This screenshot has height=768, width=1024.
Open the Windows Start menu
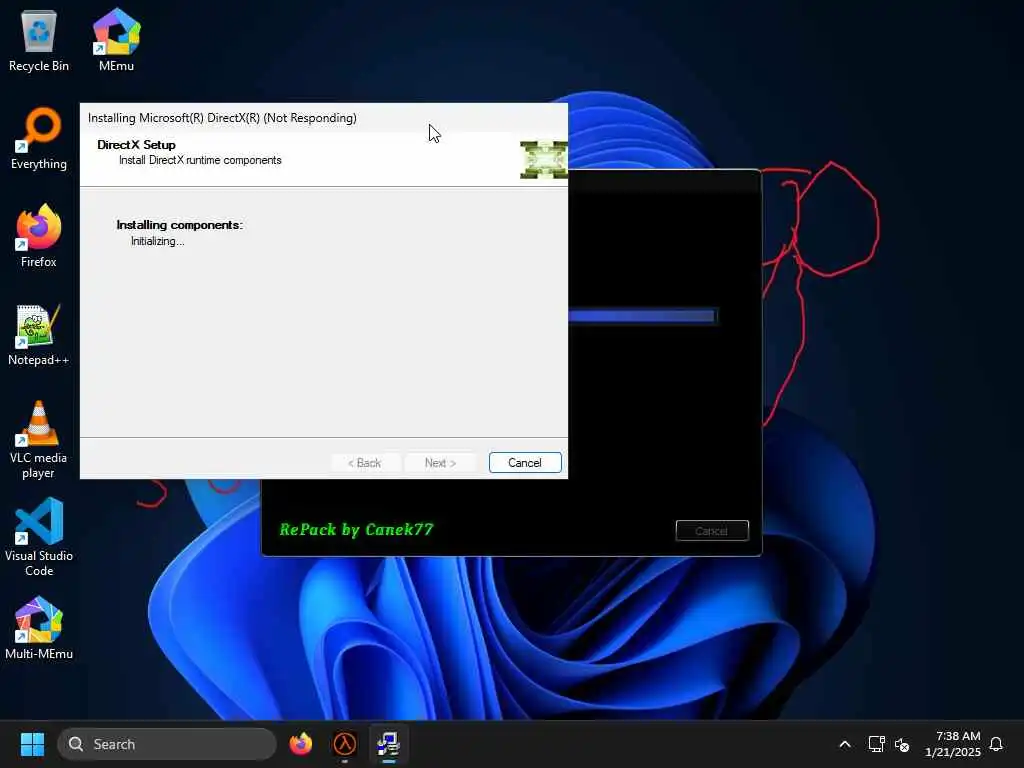click(x=32, y=744)
